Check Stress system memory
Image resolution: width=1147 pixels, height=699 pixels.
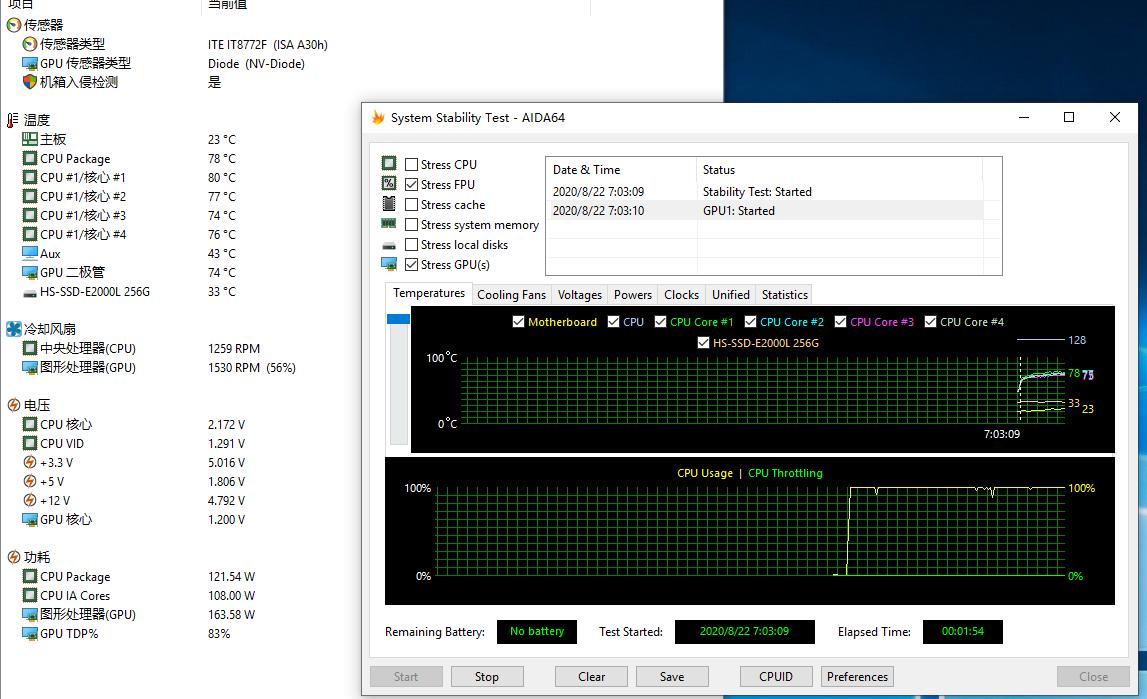pyautogui.click(x=412, y=224)
